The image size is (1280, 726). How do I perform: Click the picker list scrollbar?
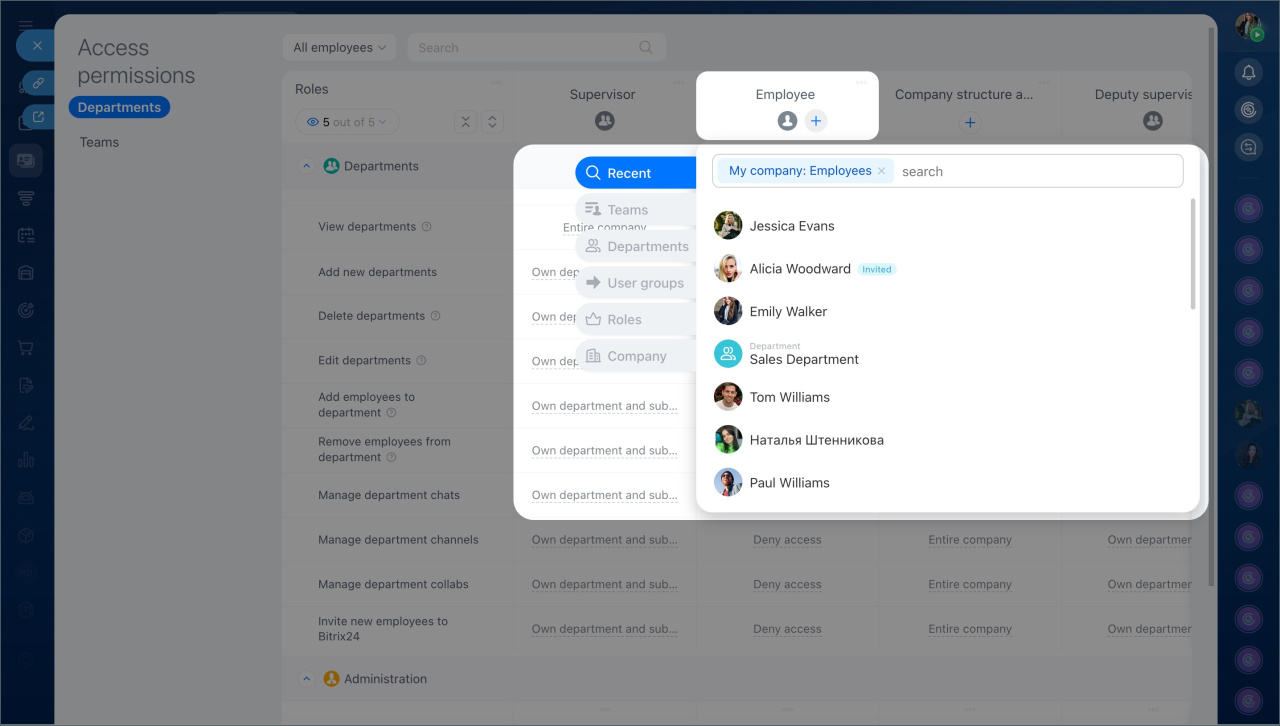1192,254
